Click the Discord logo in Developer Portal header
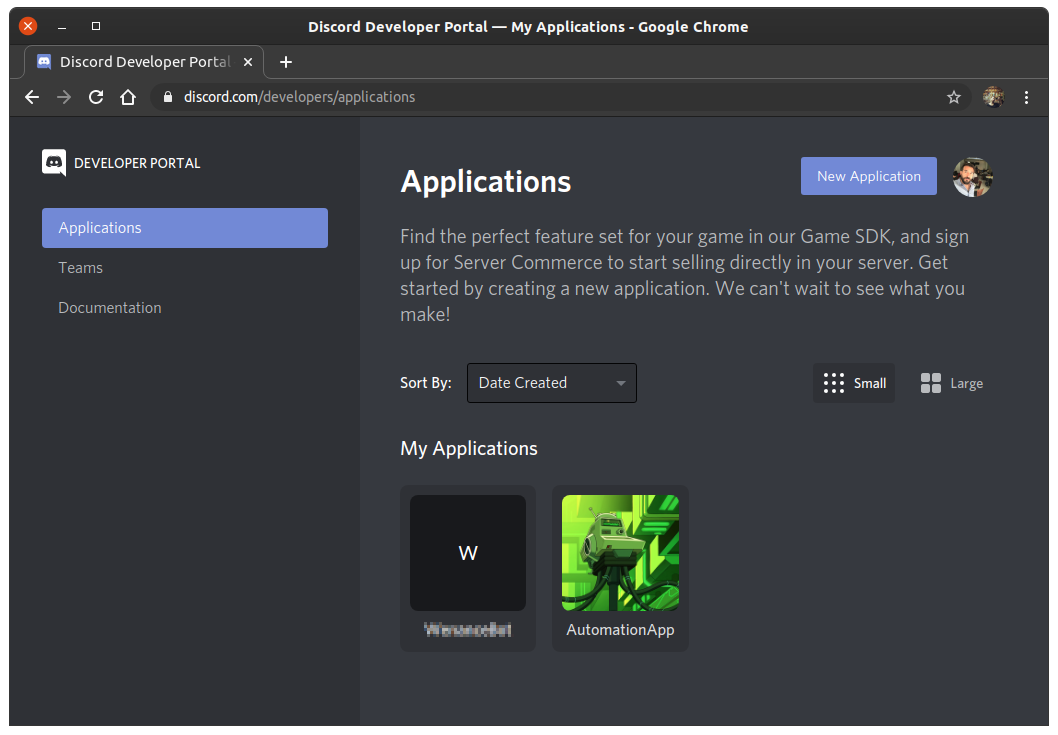Image resolution: width=1058 pixels, height=735 pixels. [x=54, y=163]
